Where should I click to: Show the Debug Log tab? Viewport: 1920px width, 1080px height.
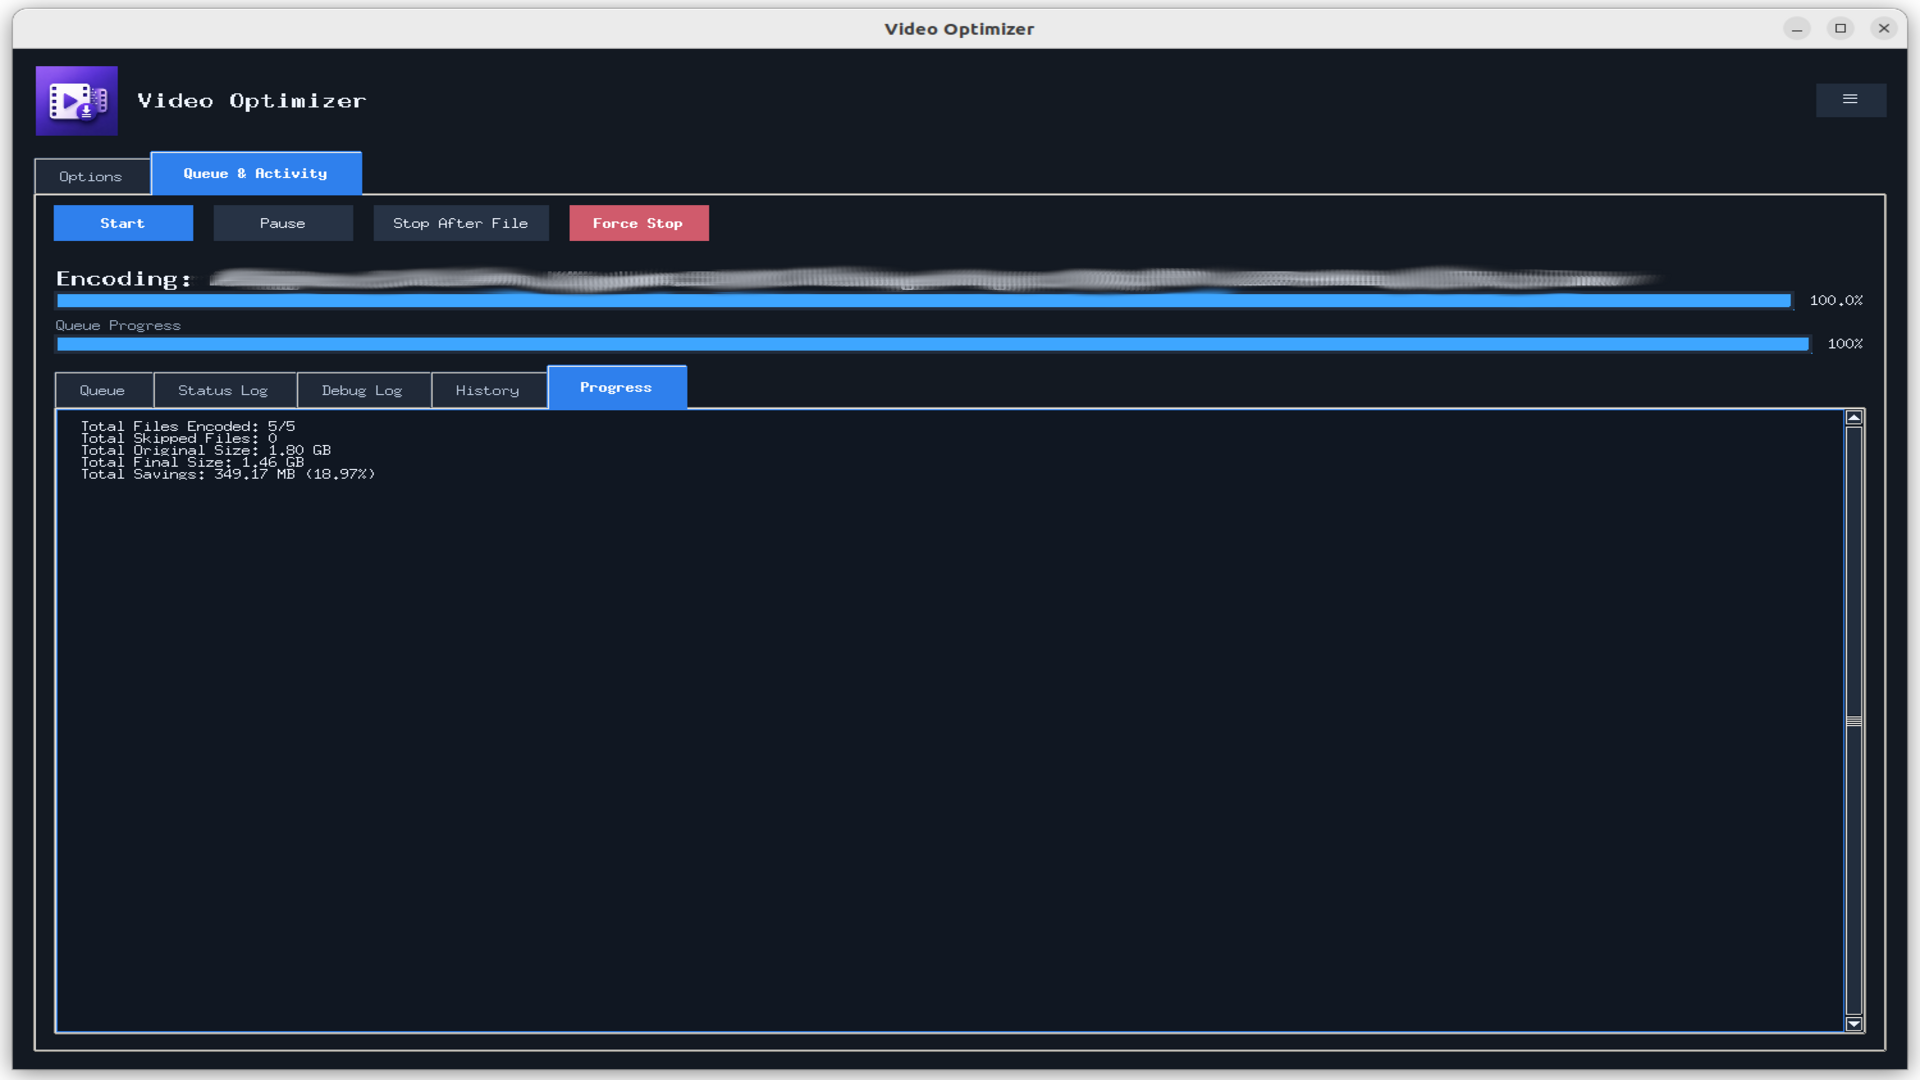[362, 391]
